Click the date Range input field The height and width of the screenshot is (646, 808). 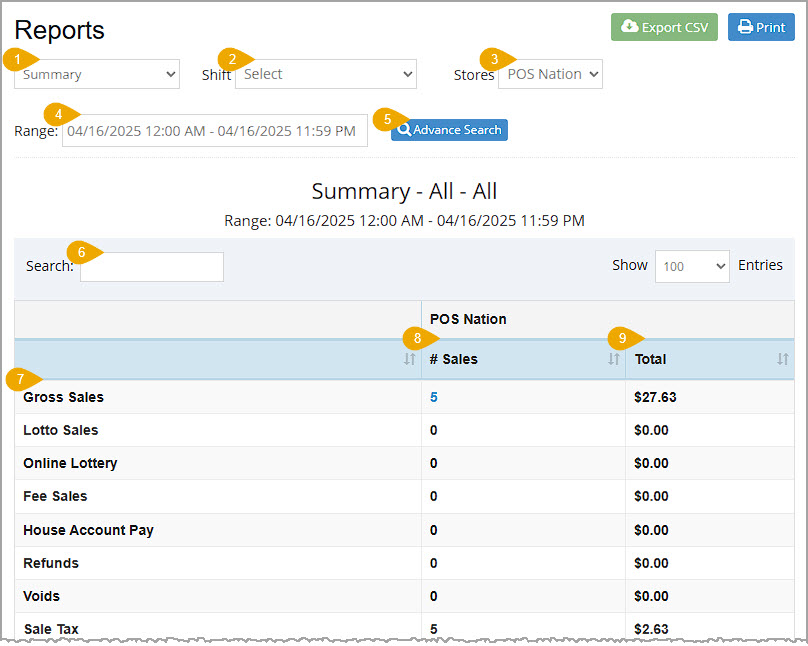click(x=214, y=131)
